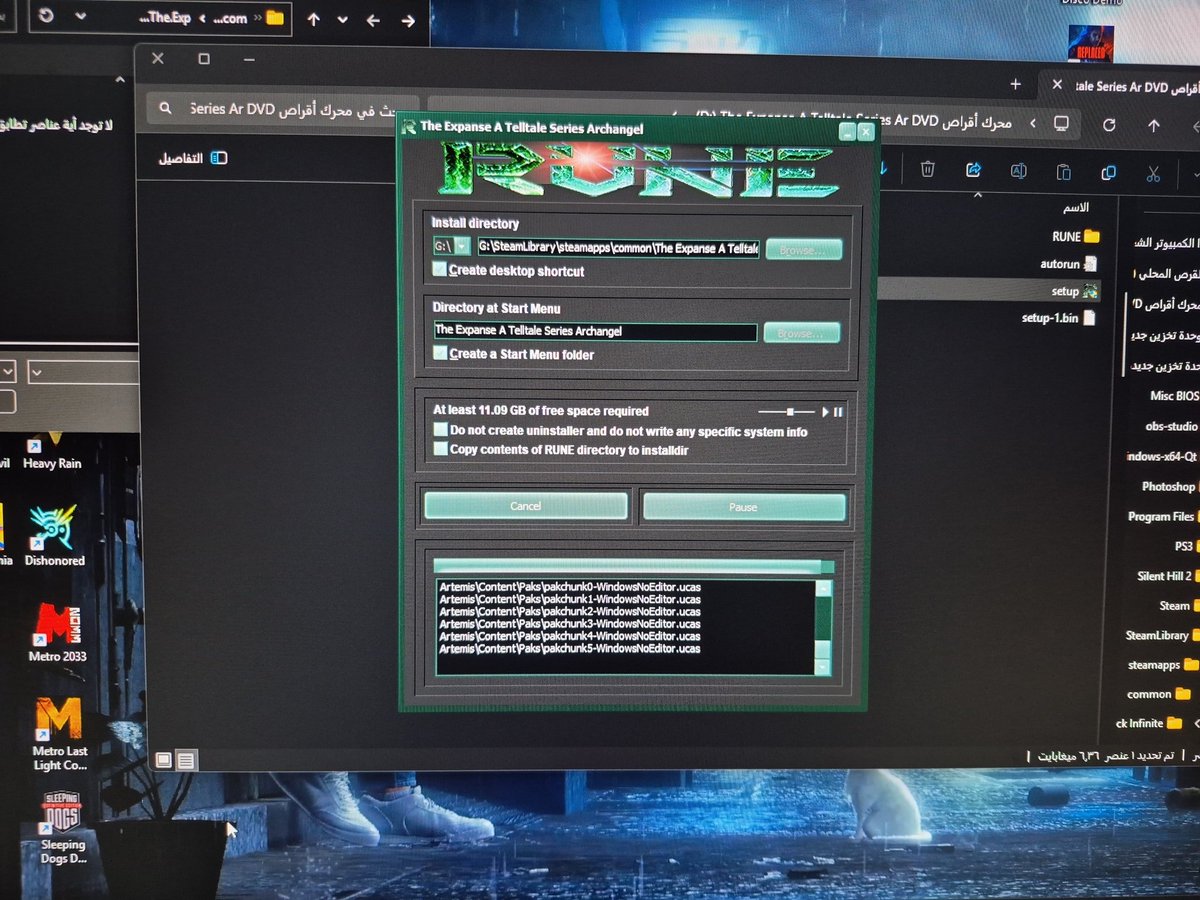Screen dimensions: 1200x900
Task: Open obs-studio in navigation pane
Action: point(1172,426)
